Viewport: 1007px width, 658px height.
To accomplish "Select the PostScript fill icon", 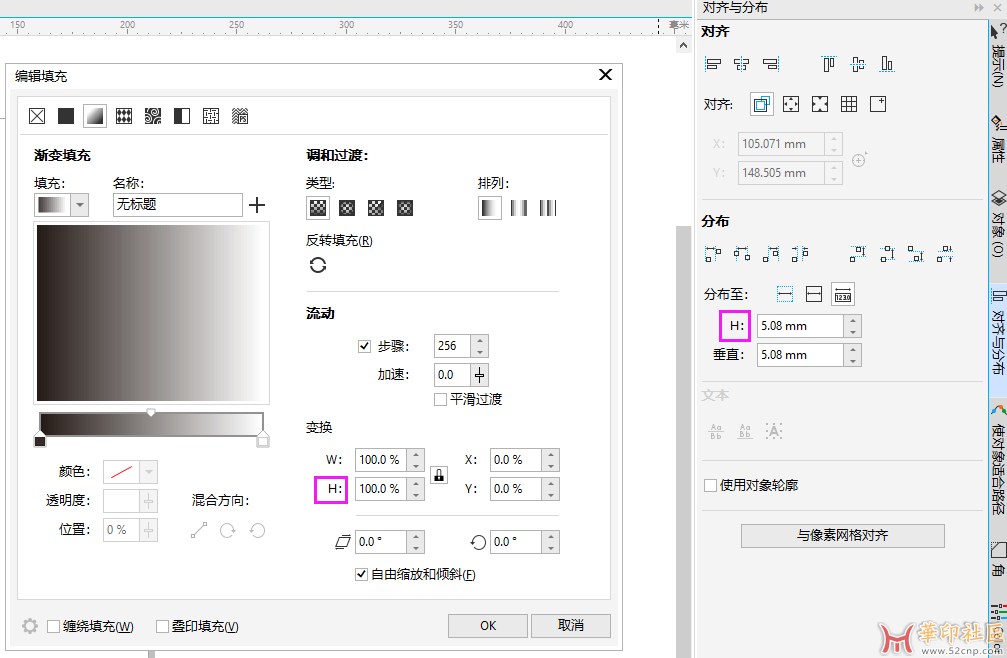I will (x=240, y=116).
